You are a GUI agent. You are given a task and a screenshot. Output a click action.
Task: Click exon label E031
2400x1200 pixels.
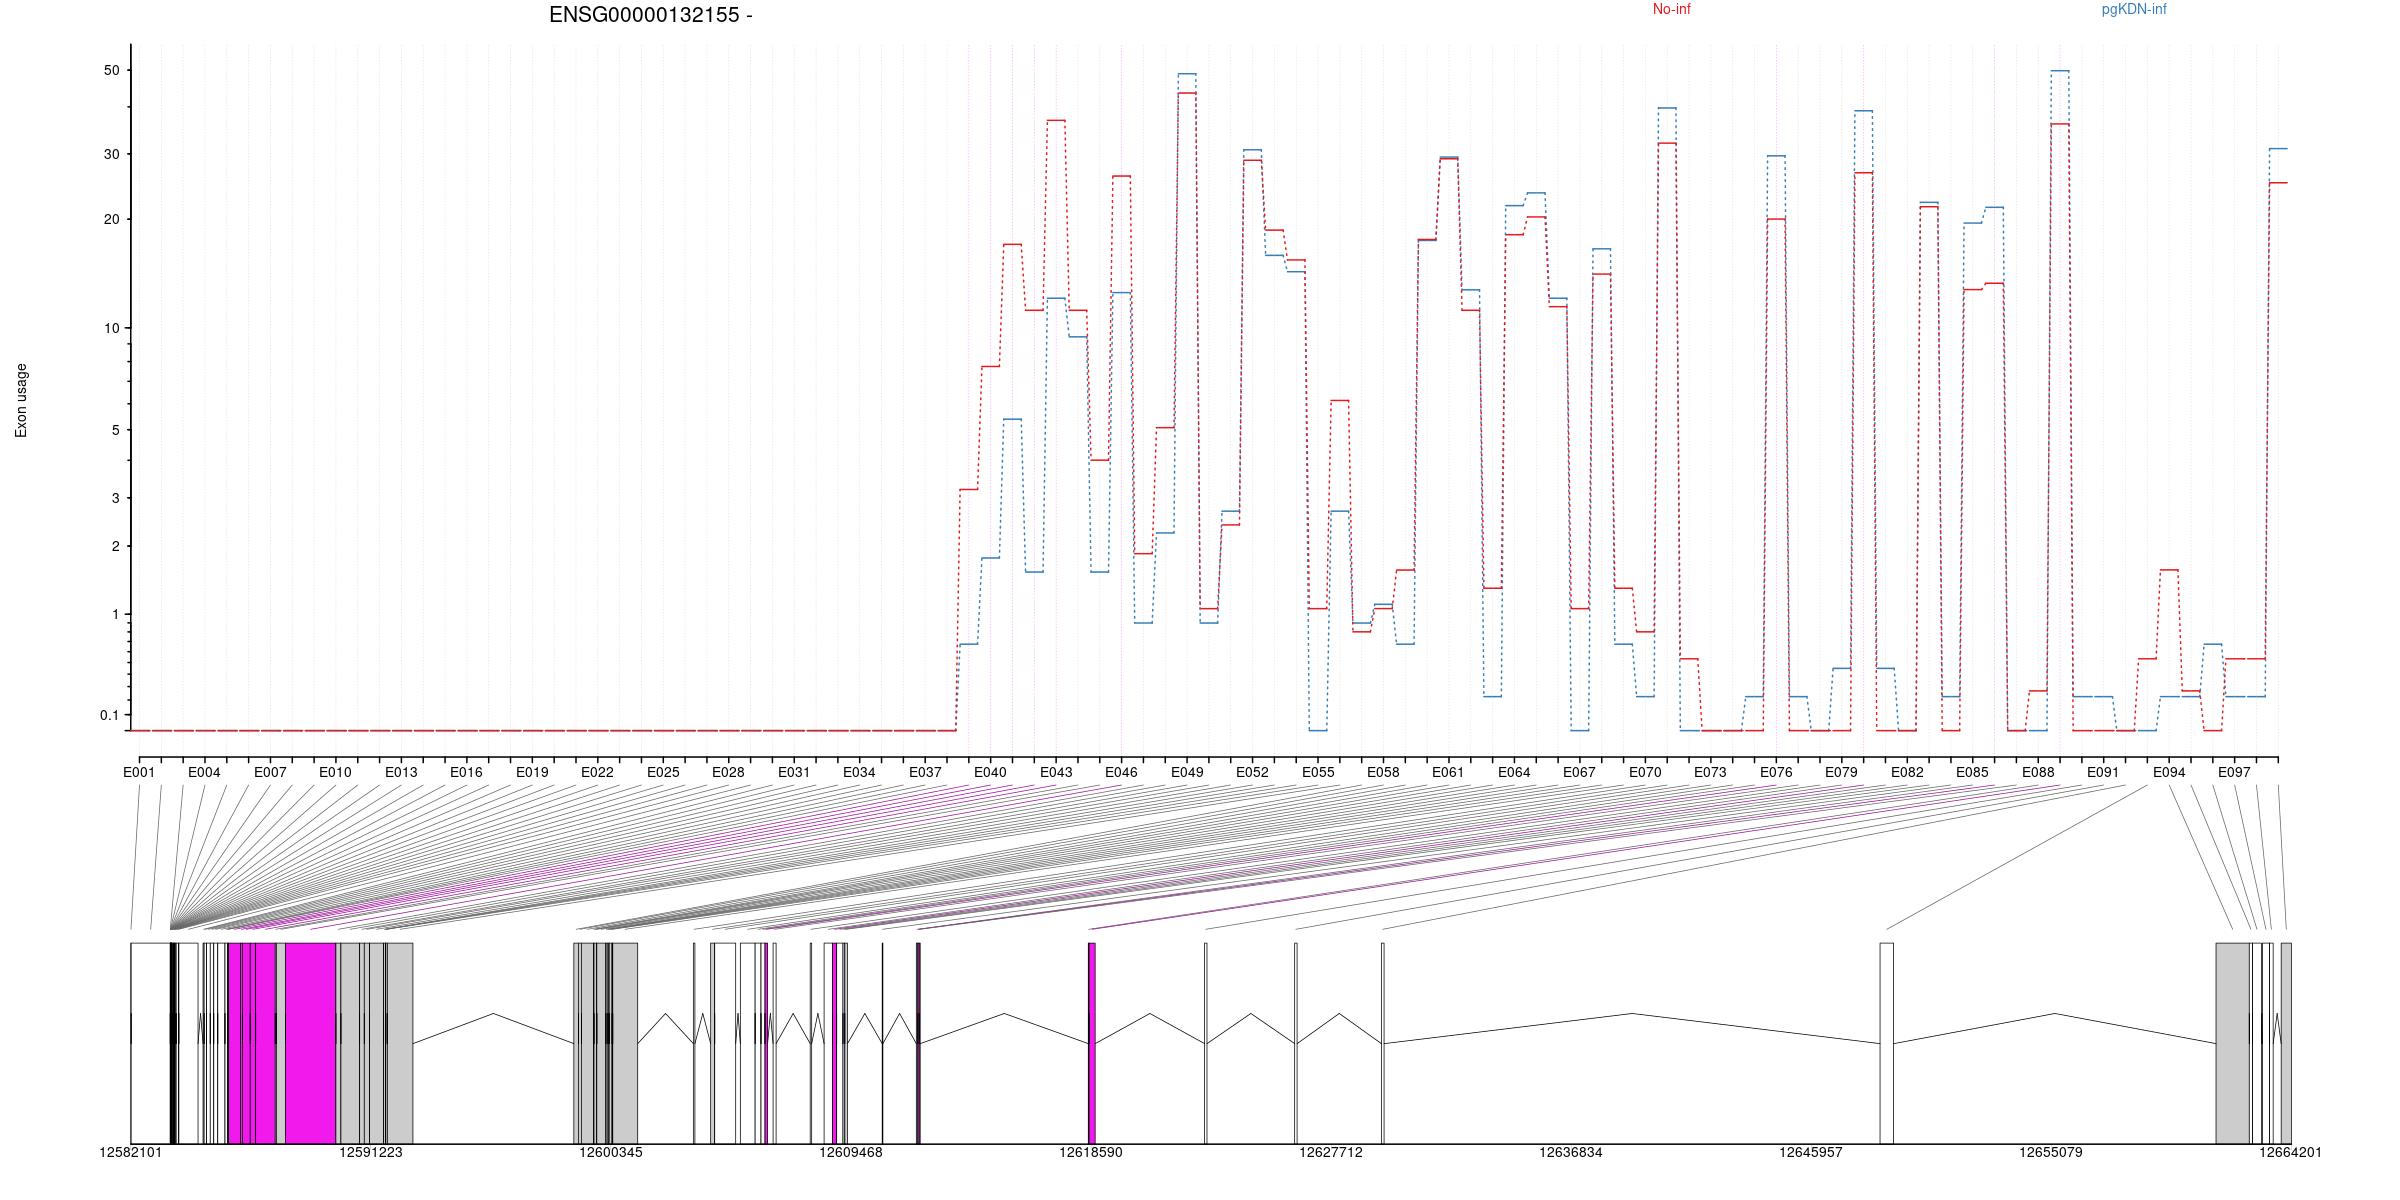pyautogui.click(x=794, y=772)
